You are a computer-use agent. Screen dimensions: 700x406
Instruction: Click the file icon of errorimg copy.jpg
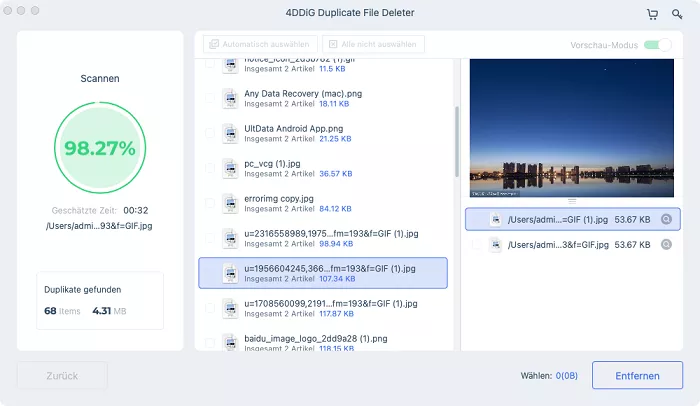click(230, 203)
